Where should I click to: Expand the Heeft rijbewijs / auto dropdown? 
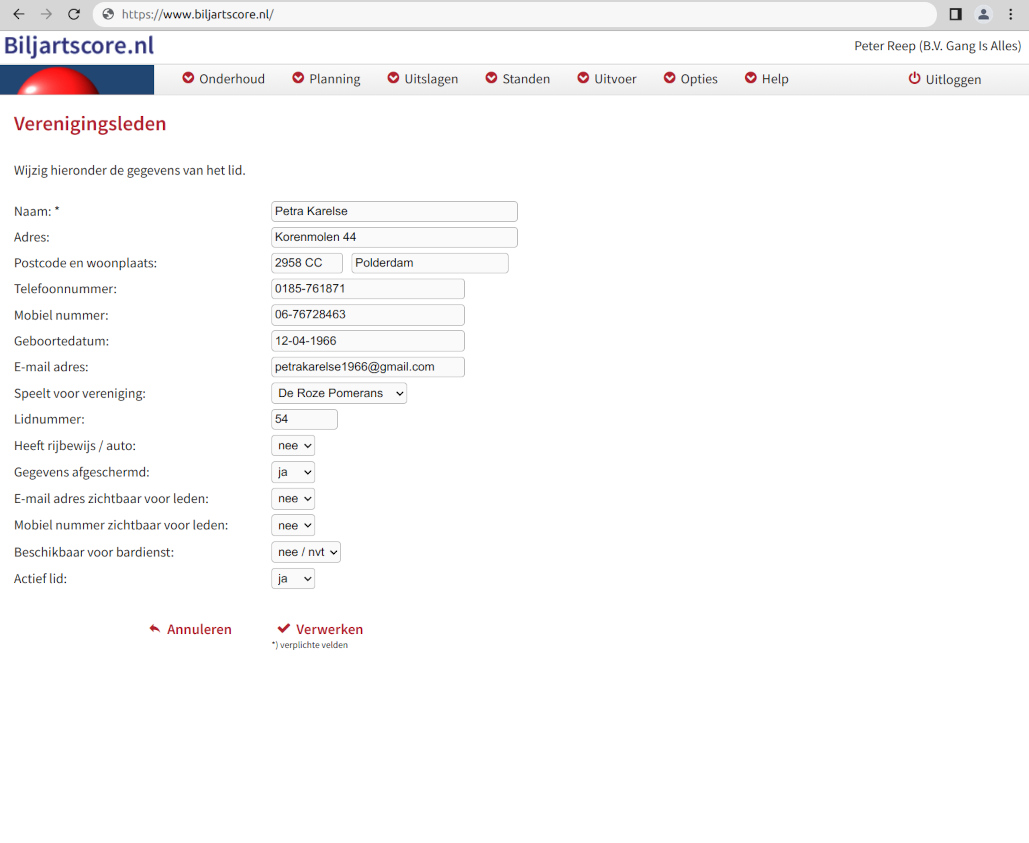coord(293,446)
